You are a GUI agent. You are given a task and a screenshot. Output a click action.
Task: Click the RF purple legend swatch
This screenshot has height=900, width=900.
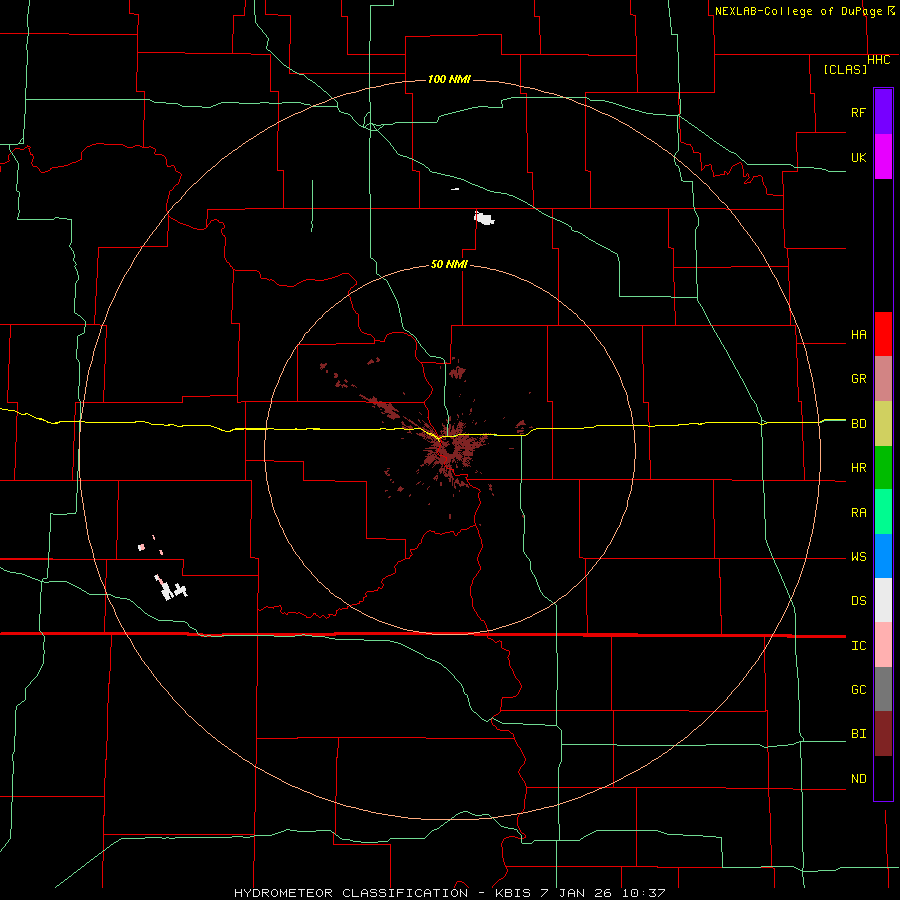(x=883, y=112)
